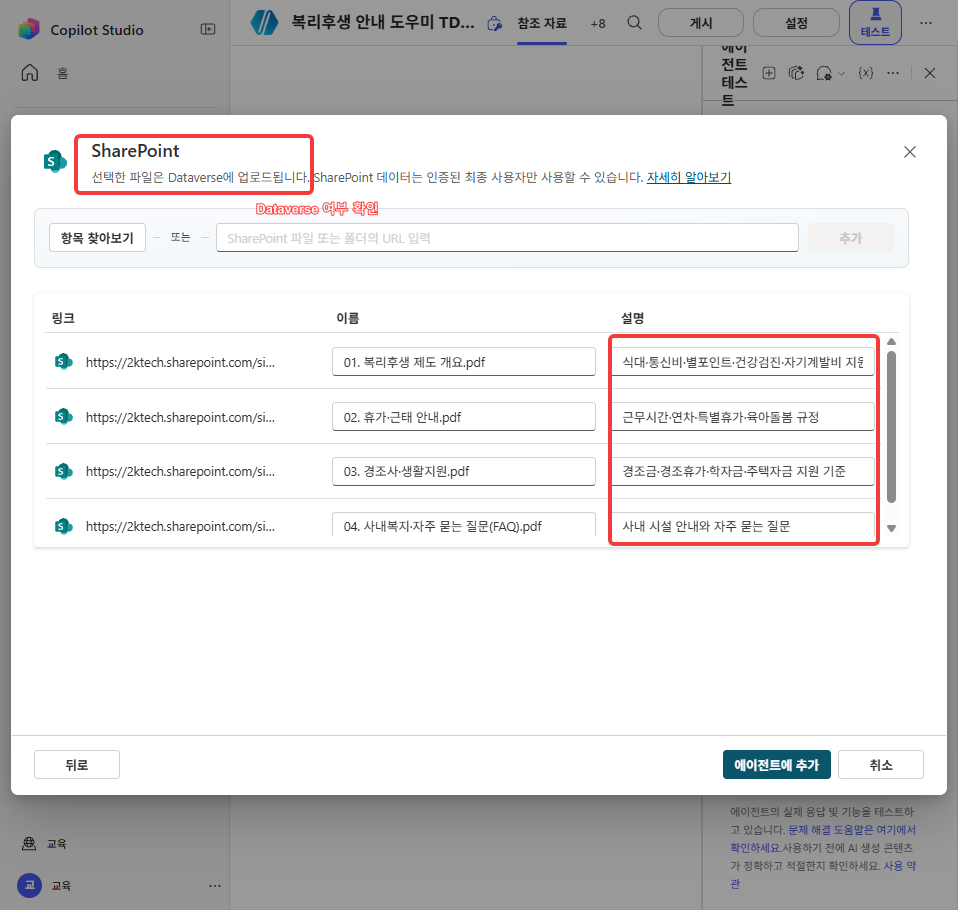Click the scroll up arrow in file list
Image resolution: width=958 pixels, height=910 pixels.
click(x=891, y=342)
